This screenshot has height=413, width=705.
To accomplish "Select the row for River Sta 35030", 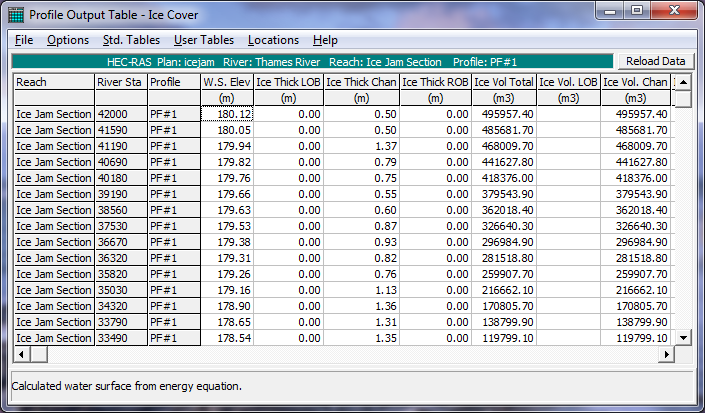I will (53, 290).
